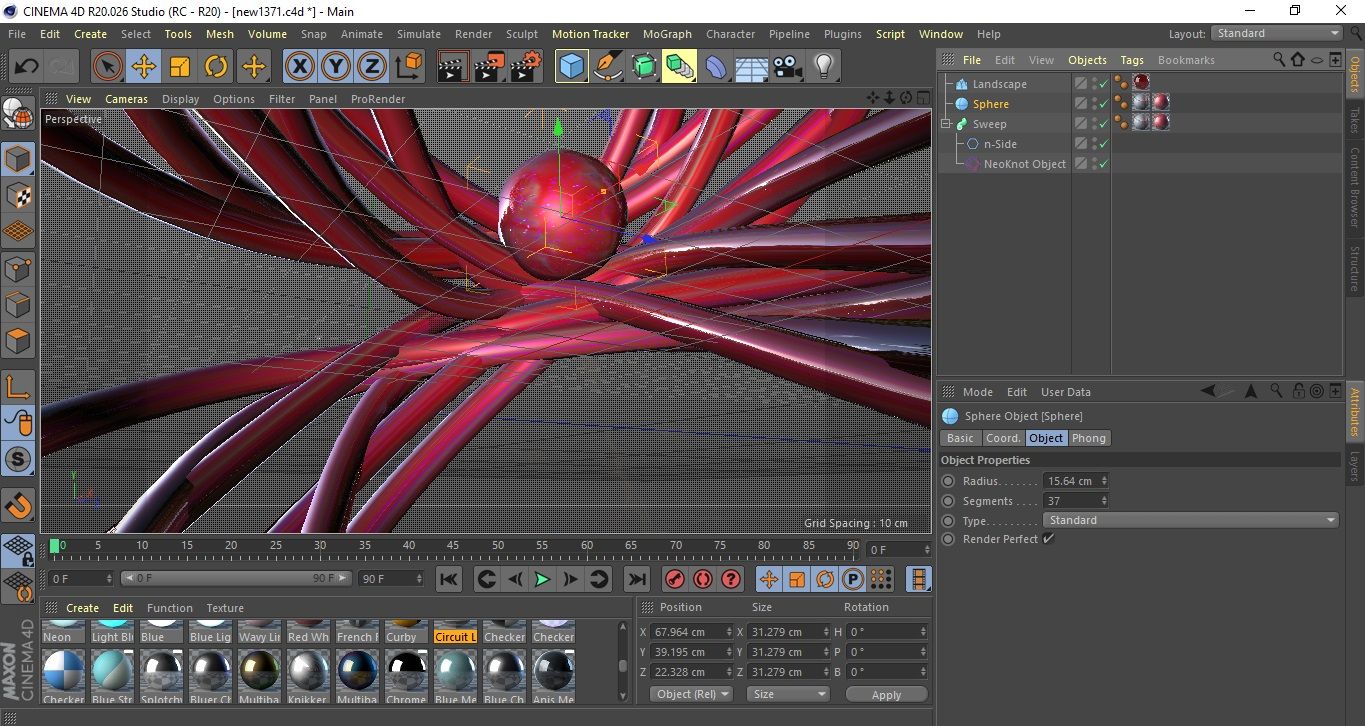This screenshot has width=1365, height=726.
Task: Toggle Landscape object enabled checkmark
Action: point(1104,84)
